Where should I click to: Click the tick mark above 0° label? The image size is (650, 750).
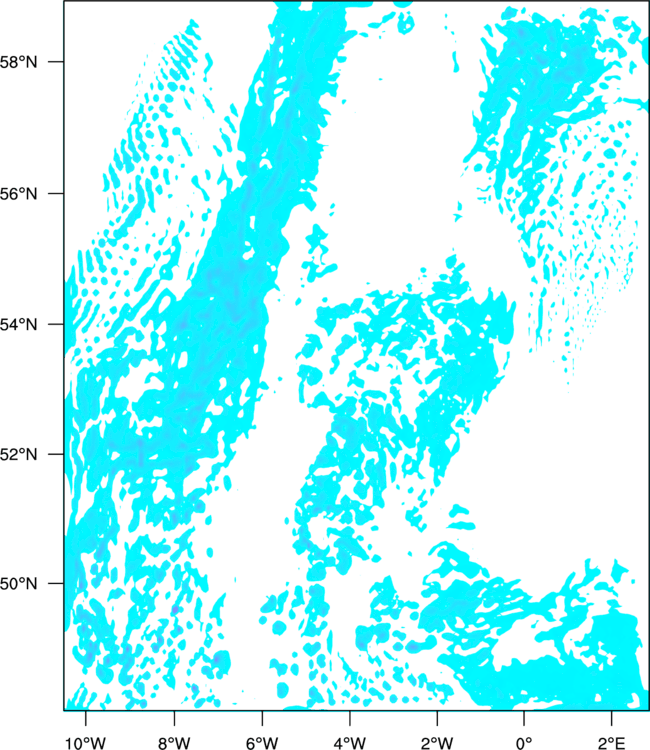pyautogui.click(x=524, y=715)
